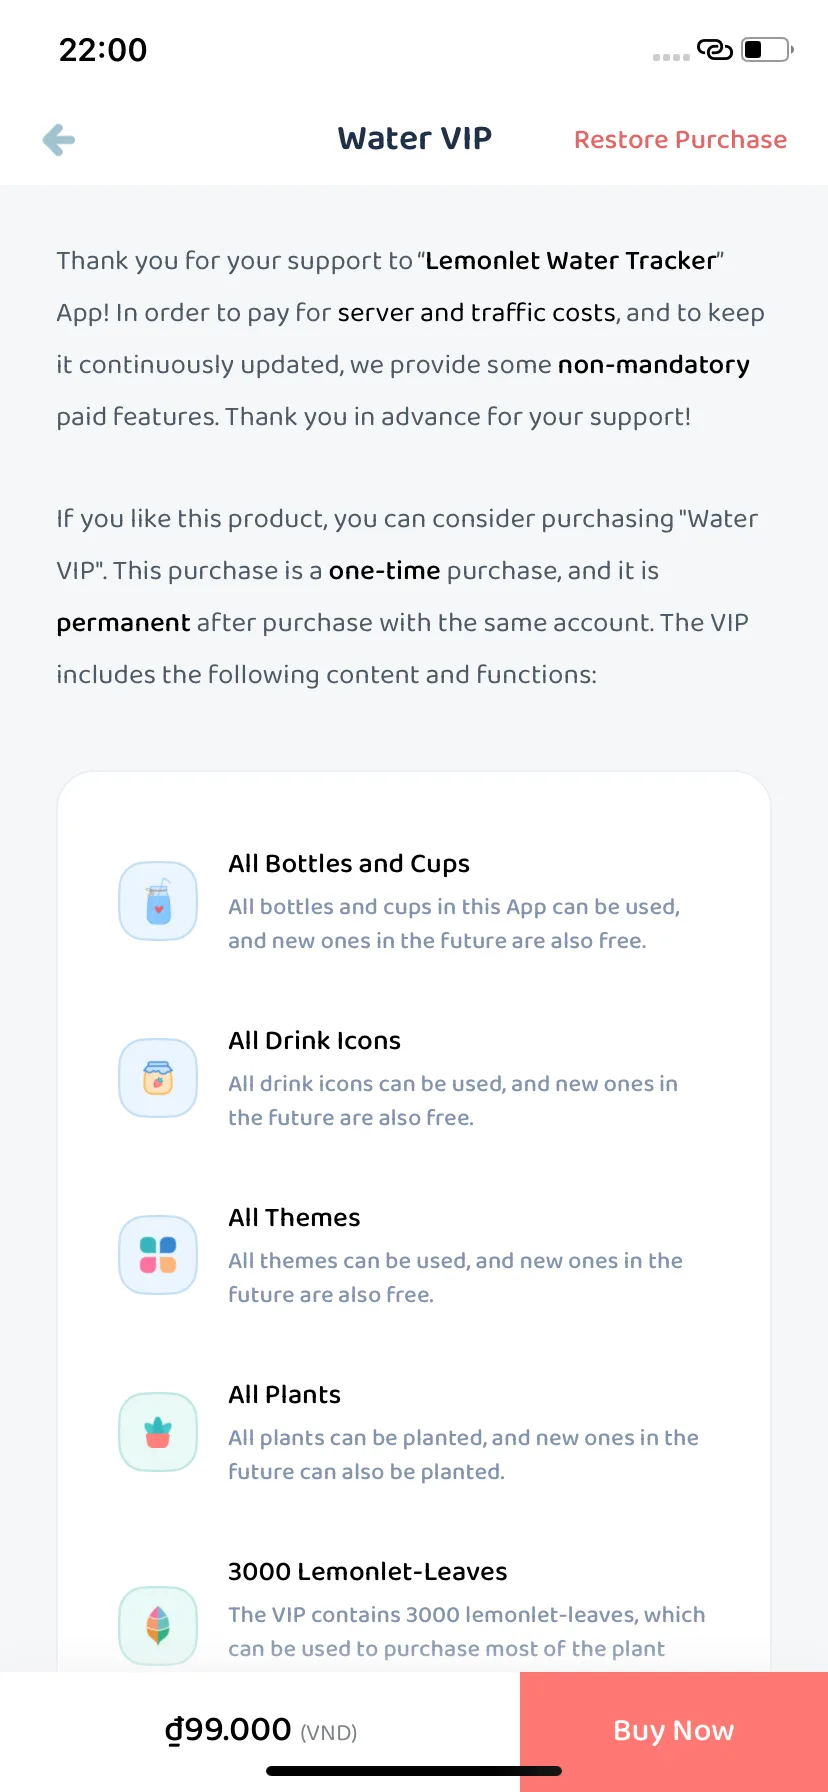The image size is (828, 1792).
Task: Select the 3000 Lemonlet-Leaves heading
Action: (x=367, y=1572)
